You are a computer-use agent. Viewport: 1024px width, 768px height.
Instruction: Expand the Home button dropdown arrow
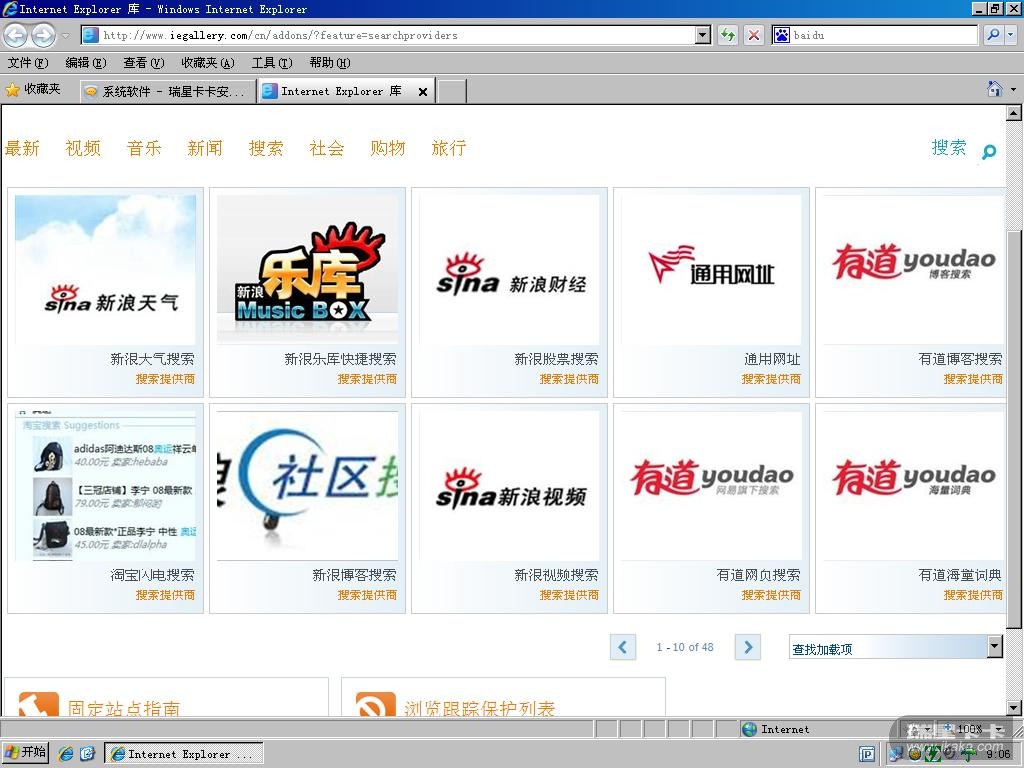click(x=1013, y=89)
